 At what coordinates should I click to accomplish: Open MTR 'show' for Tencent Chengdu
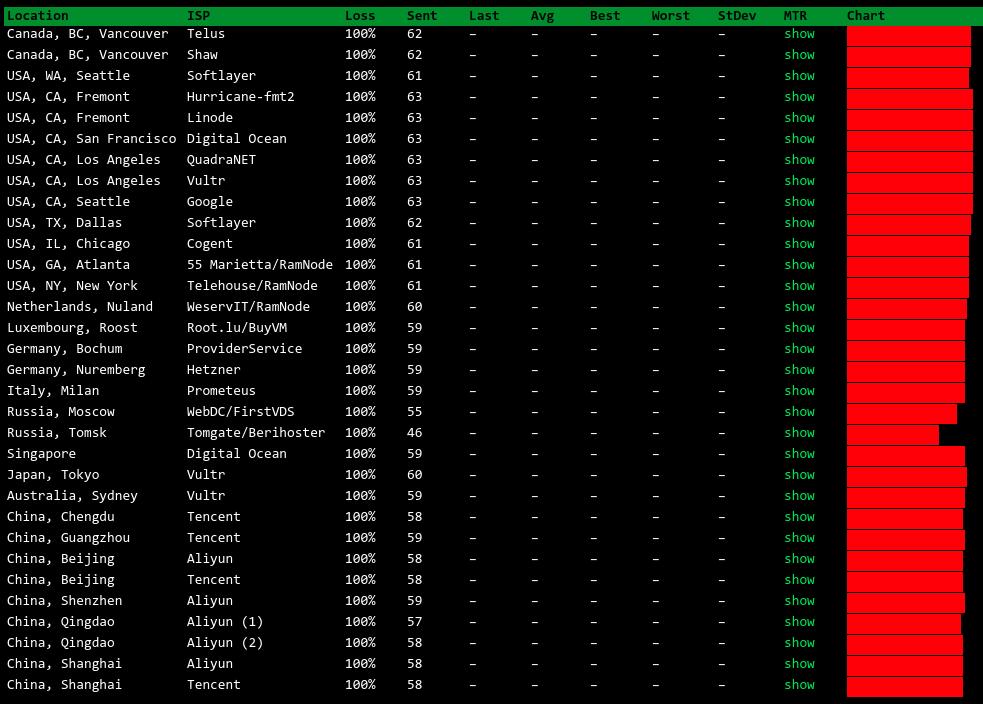click(x=799, y=517)
